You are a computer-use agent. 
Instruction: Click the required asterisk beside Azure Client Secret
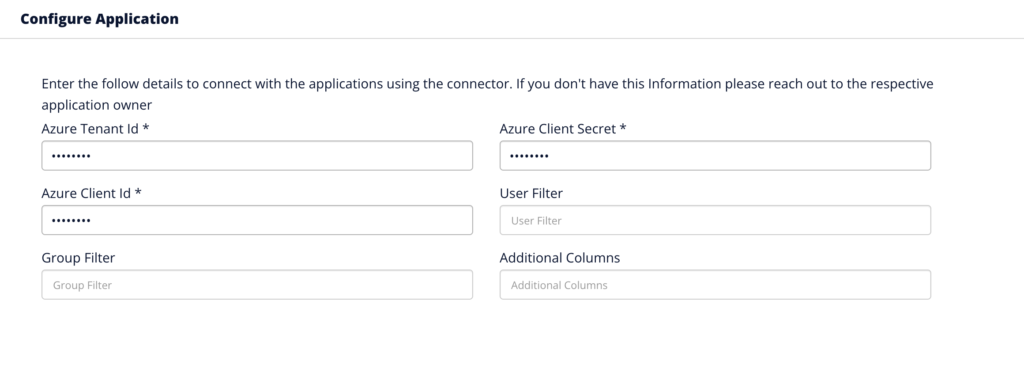click(x=623, y=127)
